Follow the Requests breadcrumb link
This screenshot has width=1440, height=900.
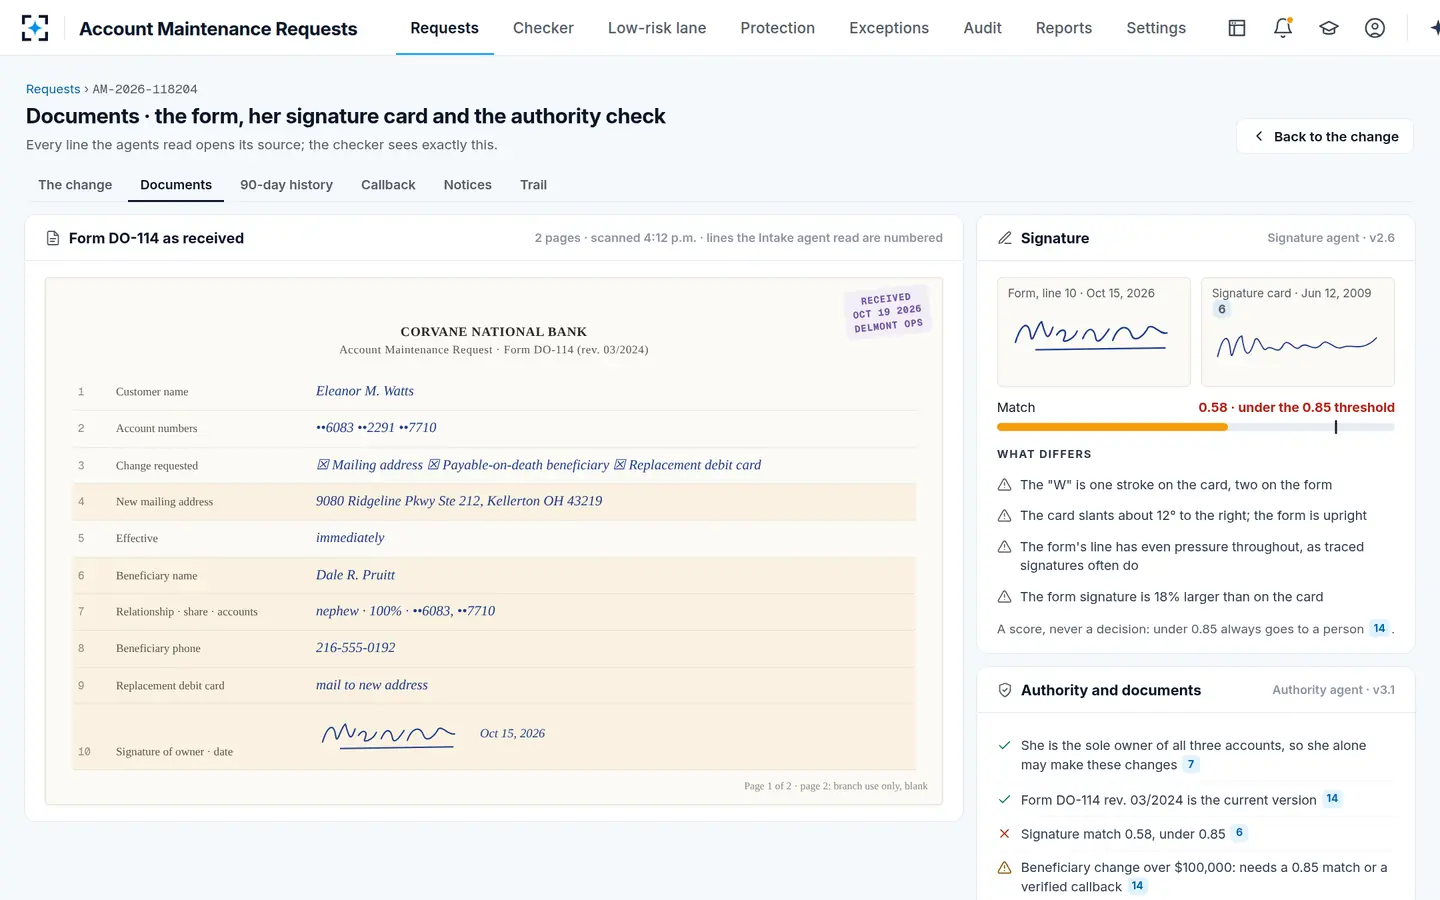tap(53, 89)
